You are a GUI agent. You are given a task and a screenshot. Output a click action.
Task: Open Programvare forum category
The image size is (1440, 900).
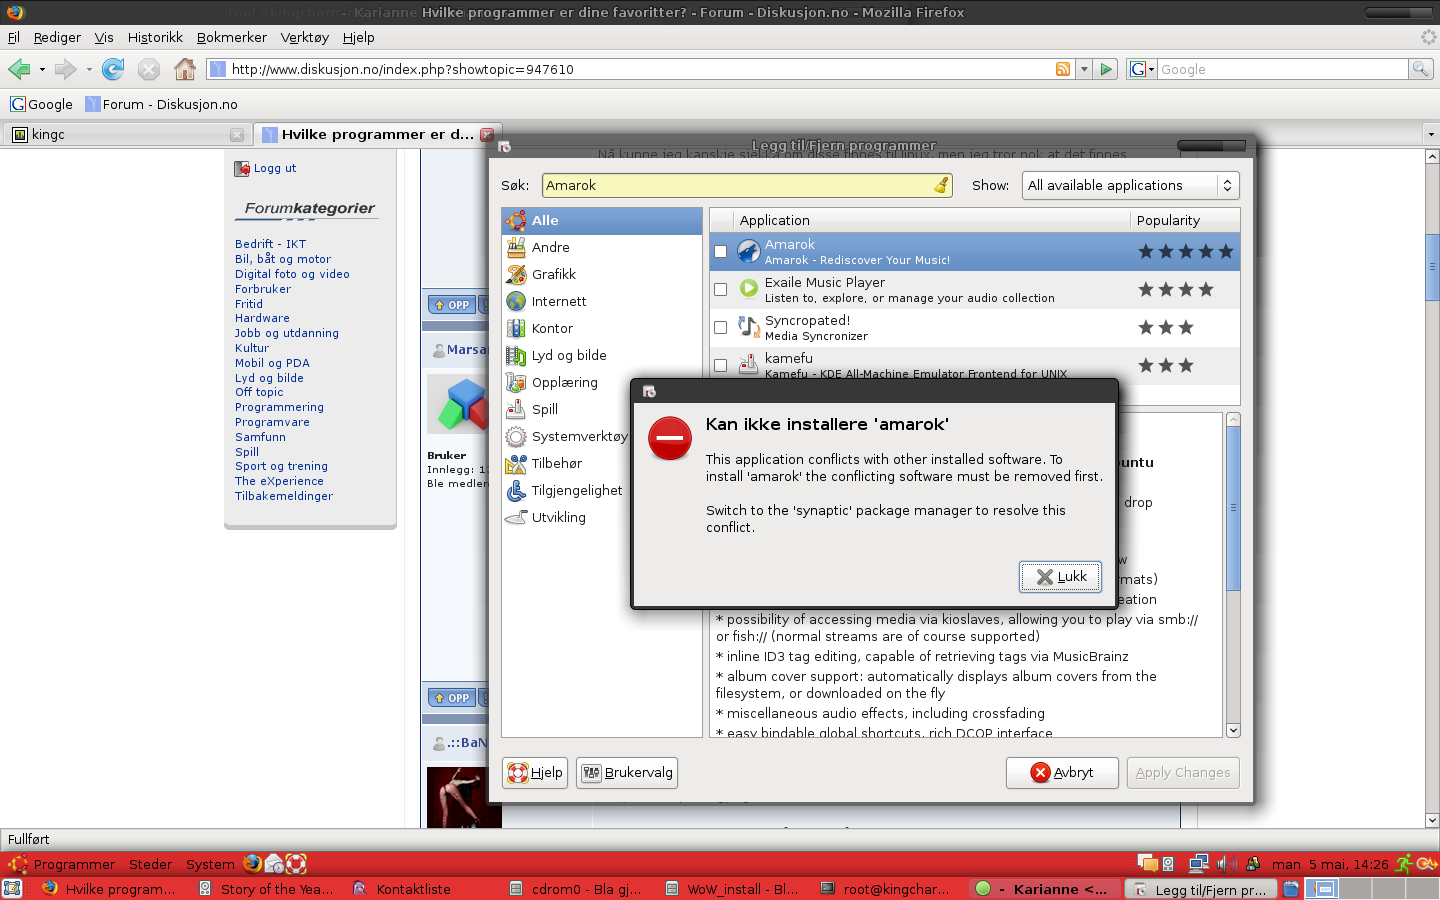[x=272, y=422]
